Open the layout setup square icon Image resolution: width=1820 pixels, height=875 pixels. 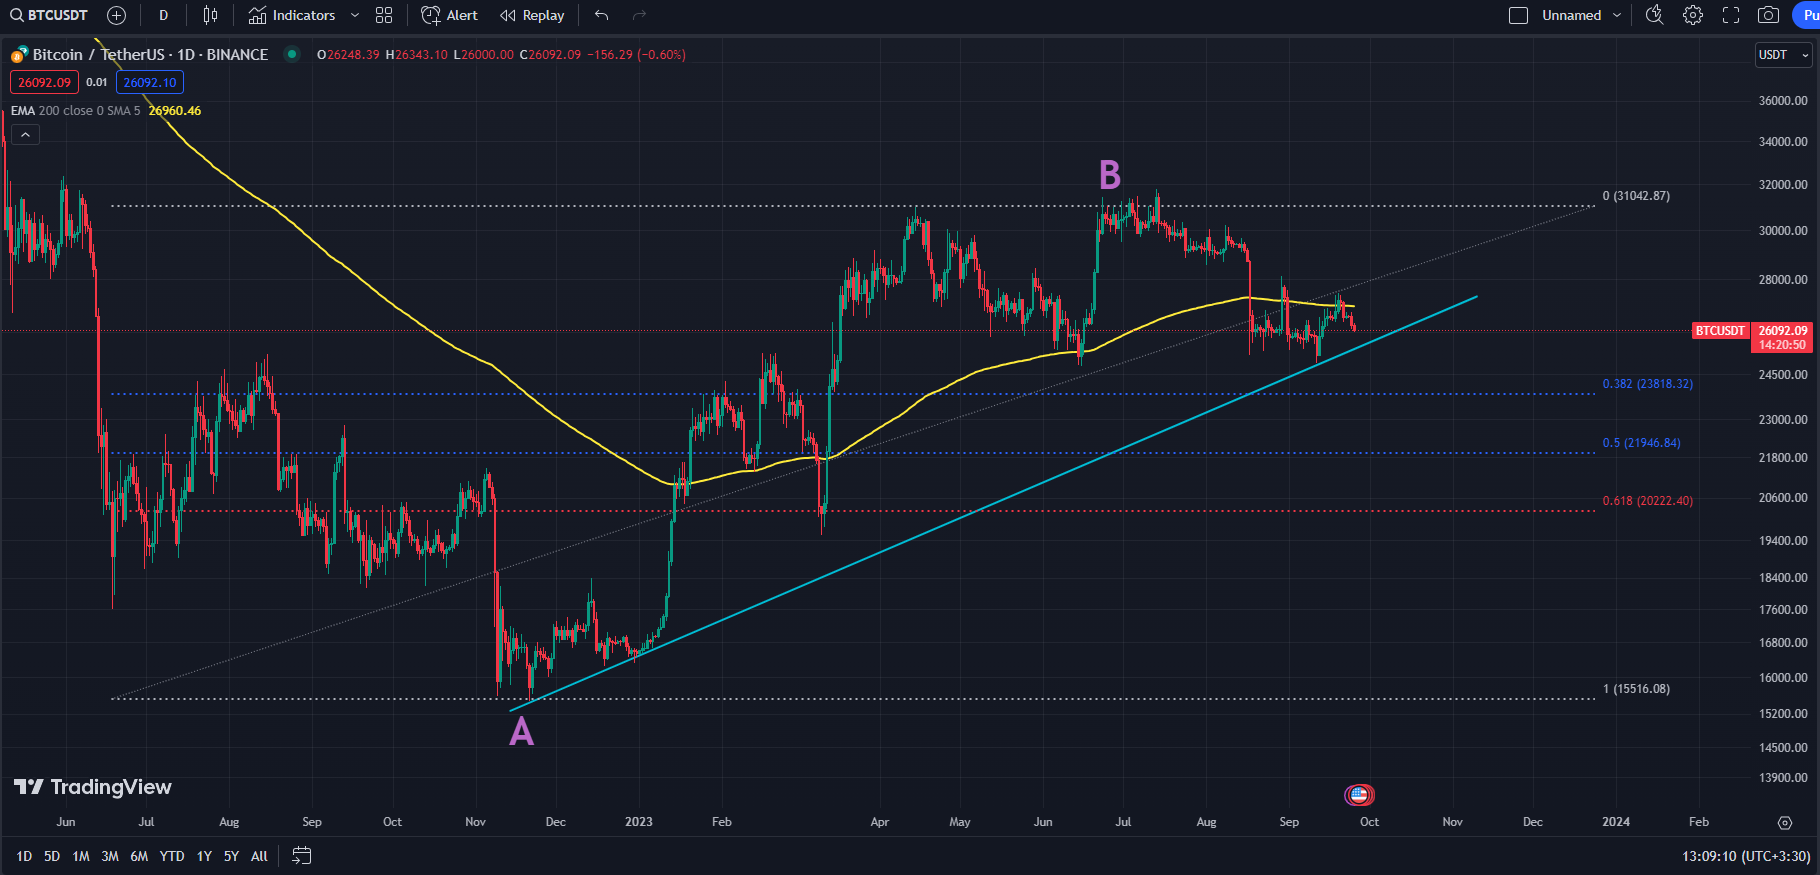1518,15
